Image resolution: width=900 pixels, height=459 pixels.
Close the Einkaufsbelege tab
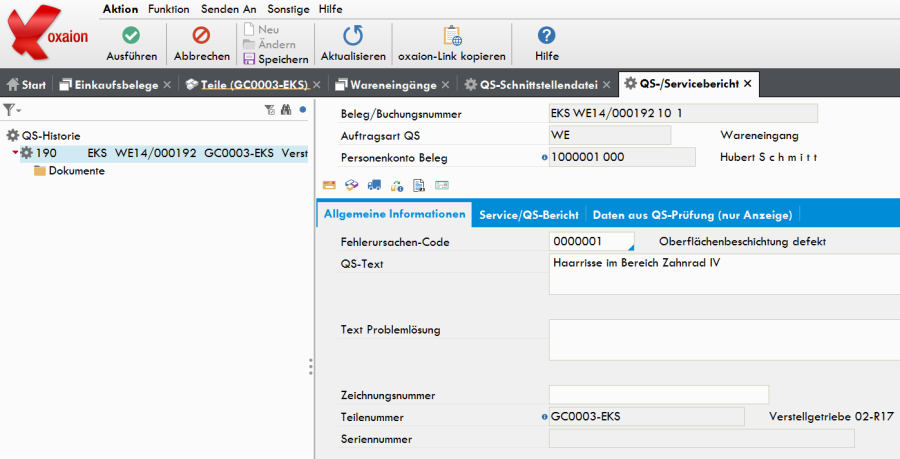pyautogui.click(x=167, y=85)
